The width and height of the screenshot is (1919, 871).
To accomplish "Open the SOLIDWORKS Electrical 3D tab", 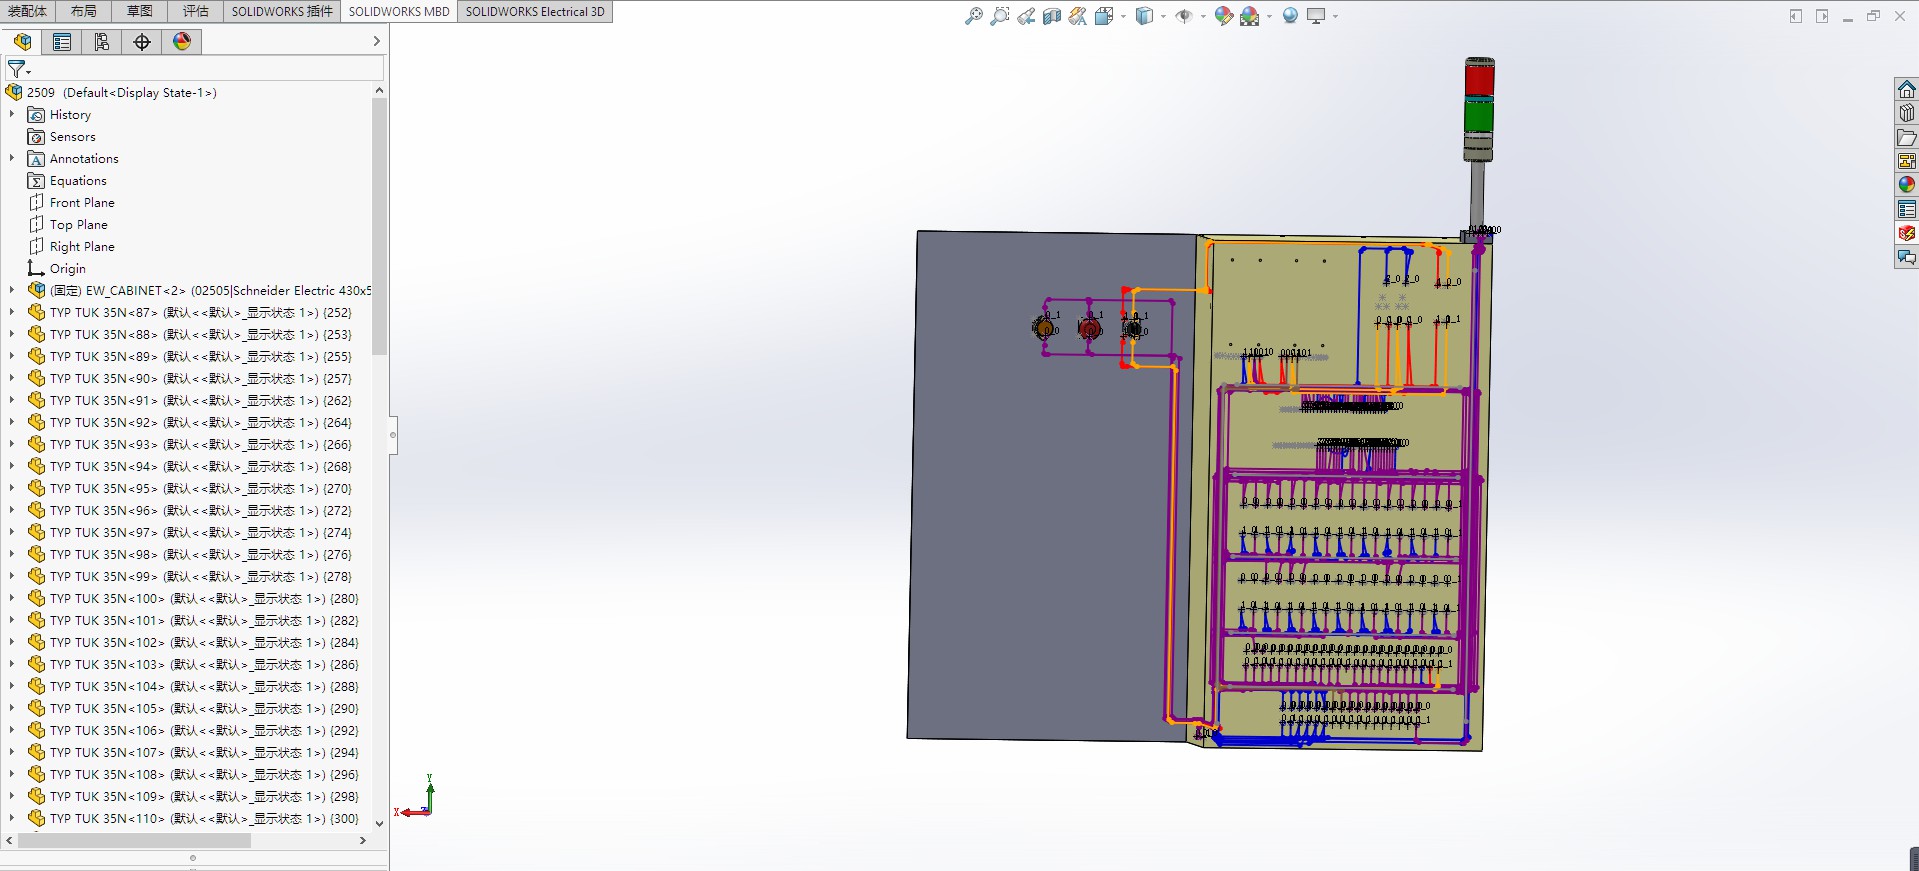I will 534,12.
